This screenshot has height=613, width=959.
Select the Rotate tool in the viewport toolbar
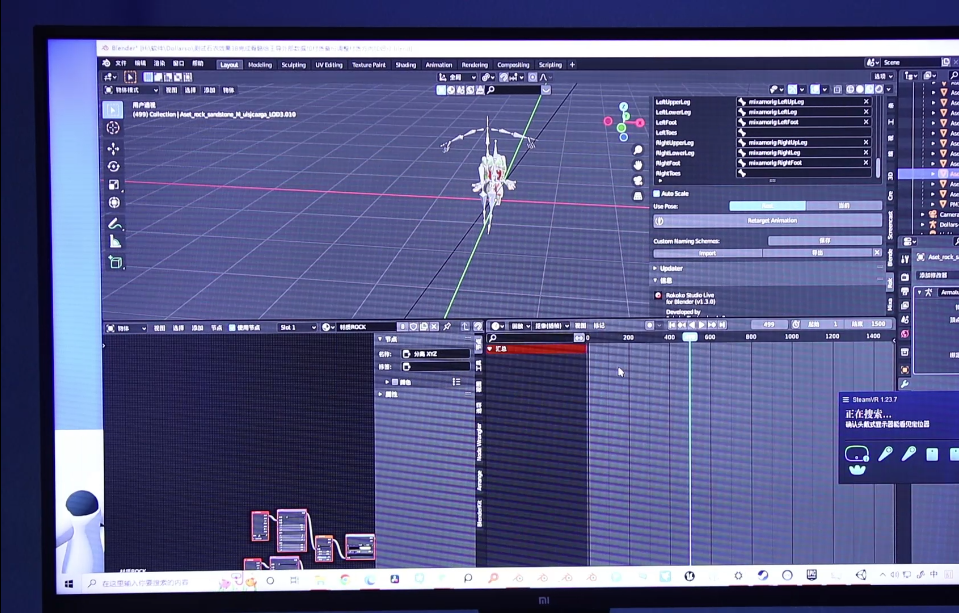click(x=113, y=166)
